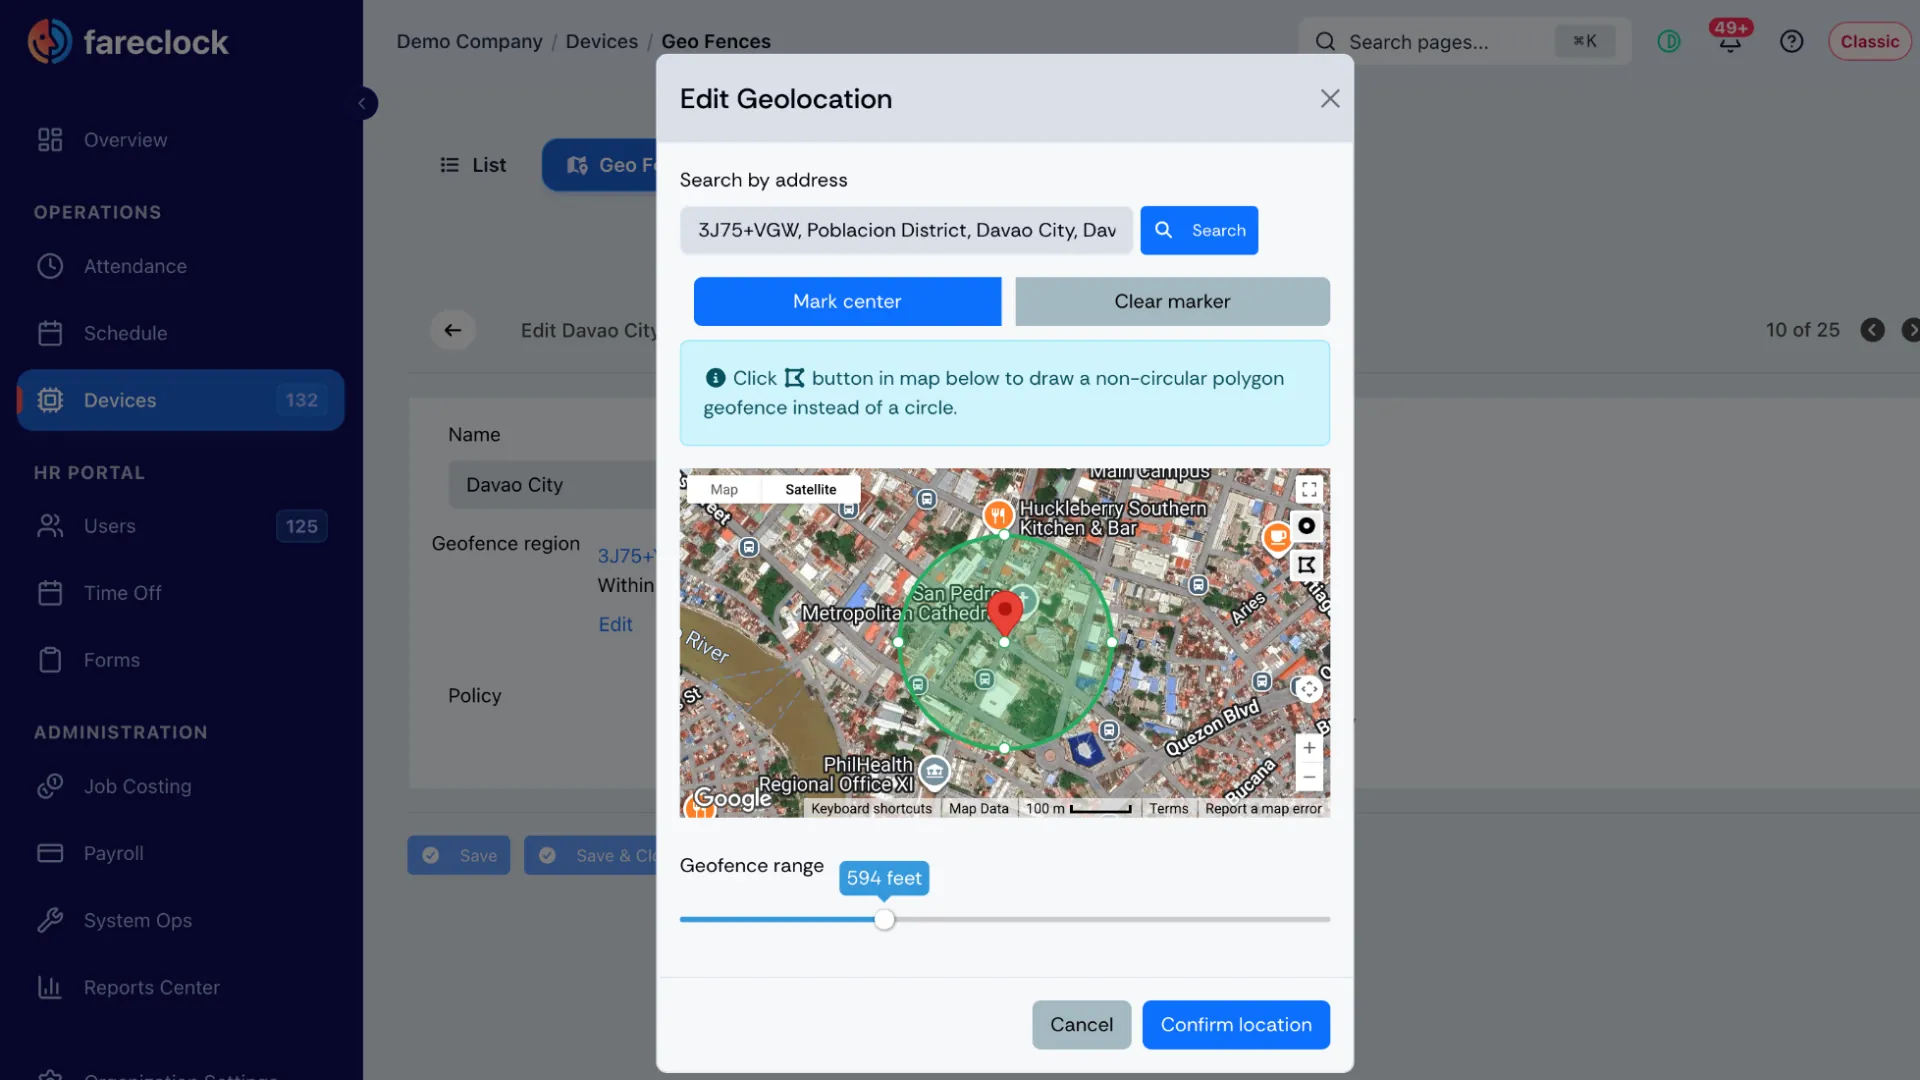Click the green status icon in header
Screen dimensions: 1920x1080
click(x=1669, y=41)
